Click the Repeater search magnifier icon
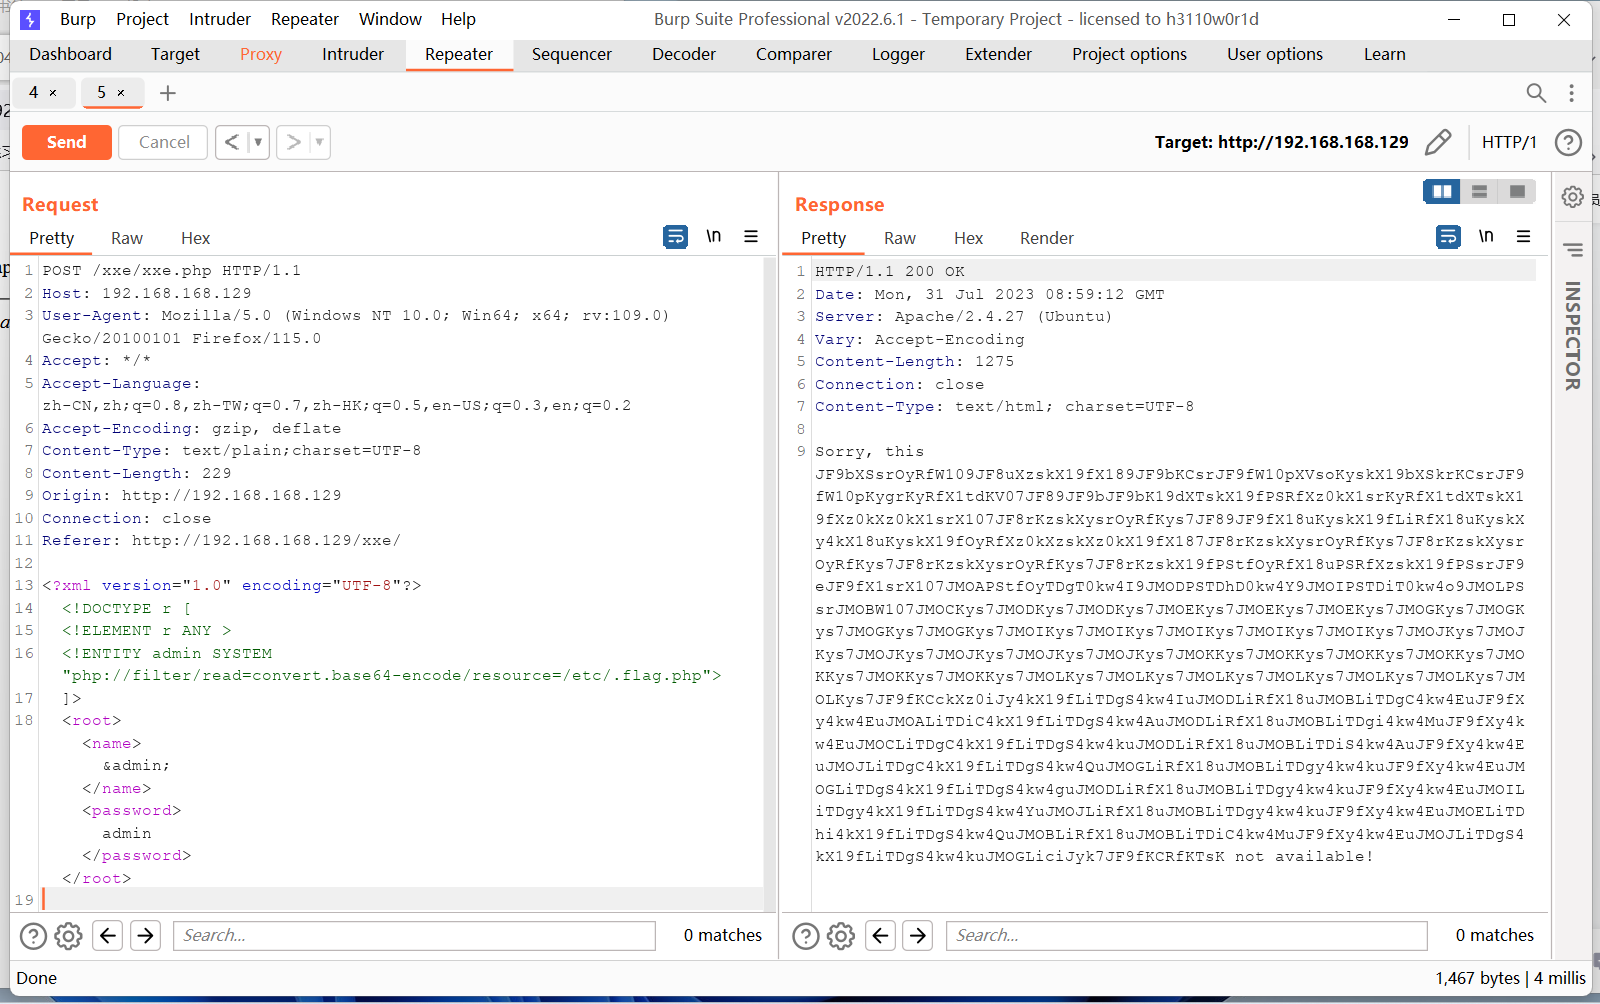Screen dimensions: 1600x1004 pyautogui.click(x=1536, y=93)
